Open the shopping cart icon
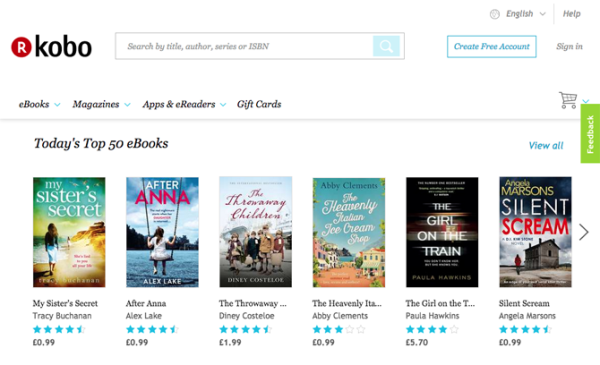Screen dimensions: 600x365 (568, 100)
